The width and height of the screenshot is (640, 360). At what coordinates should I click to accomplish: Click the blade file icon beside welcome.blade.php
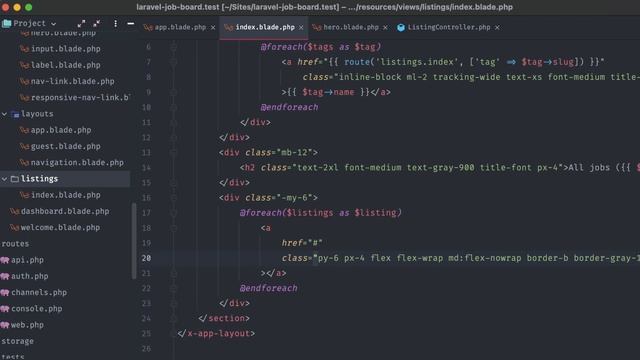coord(15,228)
